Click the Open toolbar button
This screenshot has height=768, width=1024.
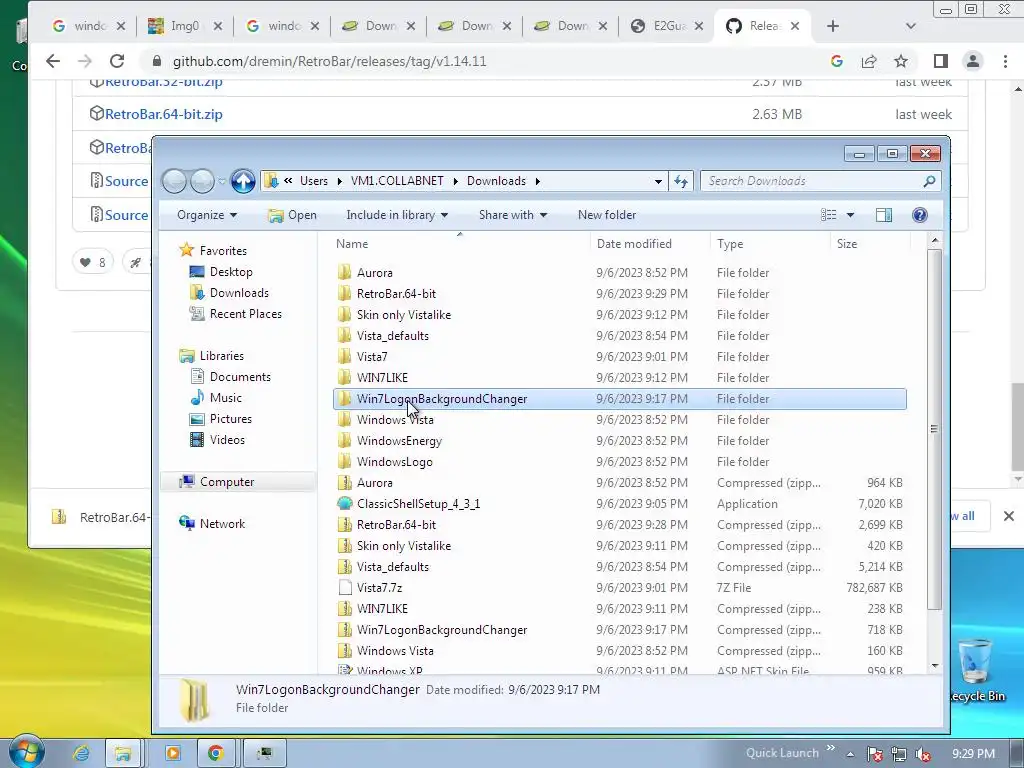292,215
